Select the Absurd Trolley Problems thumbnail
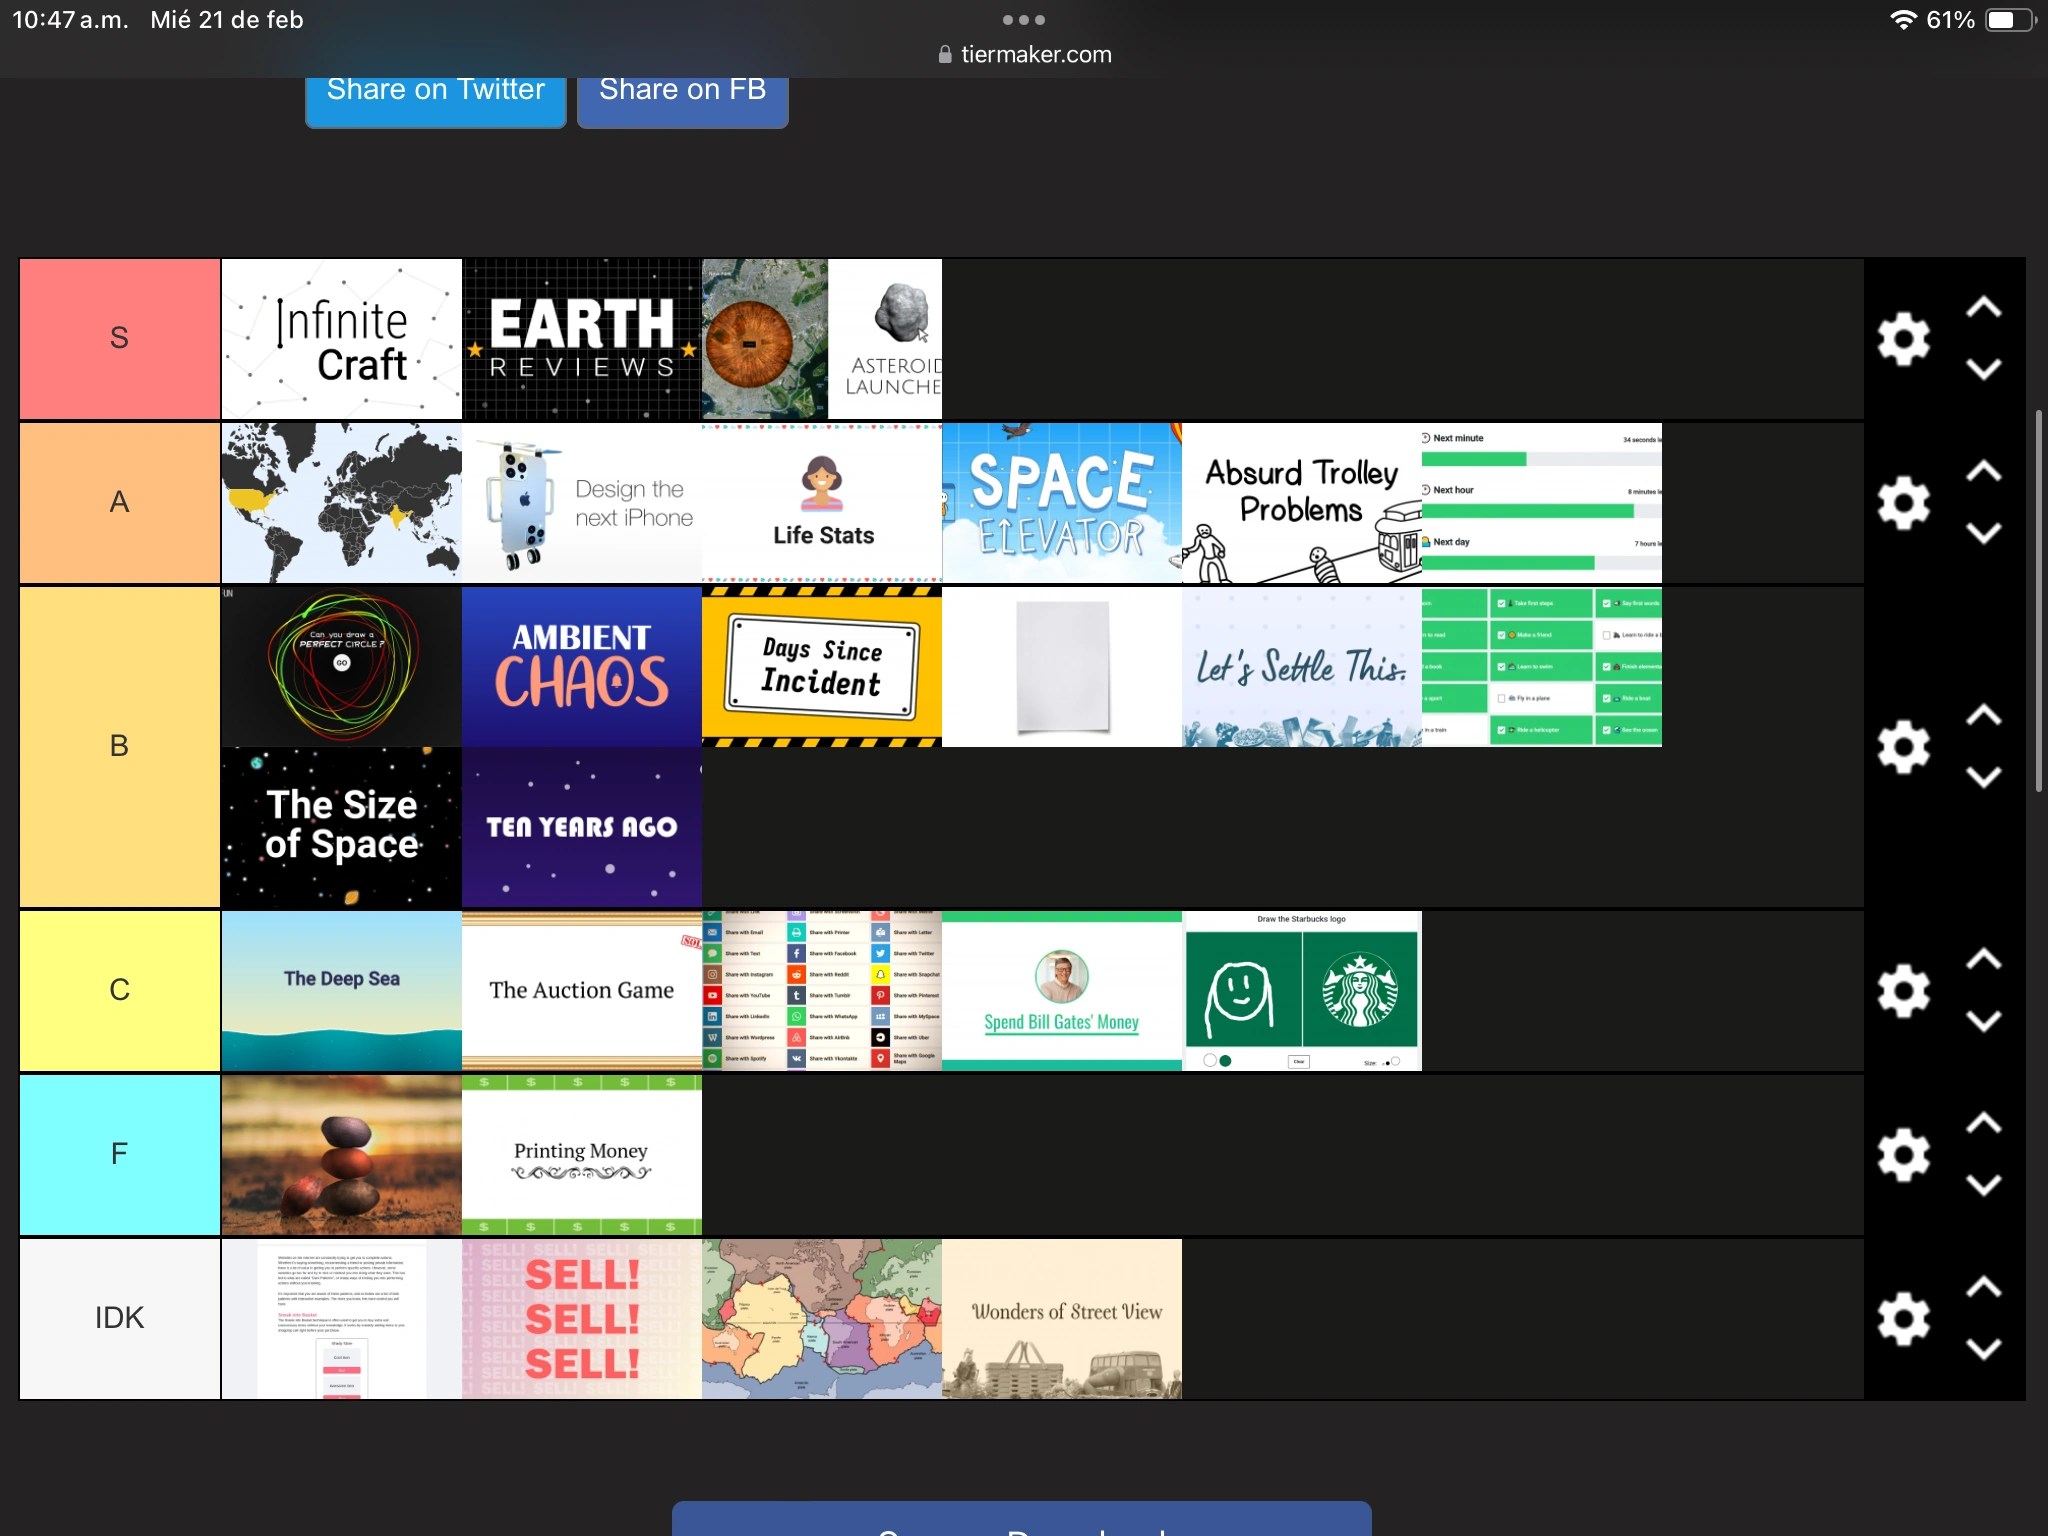Image resolution: width=2048 pixels, height=1536 pixels. click(x=1302, y=503)
